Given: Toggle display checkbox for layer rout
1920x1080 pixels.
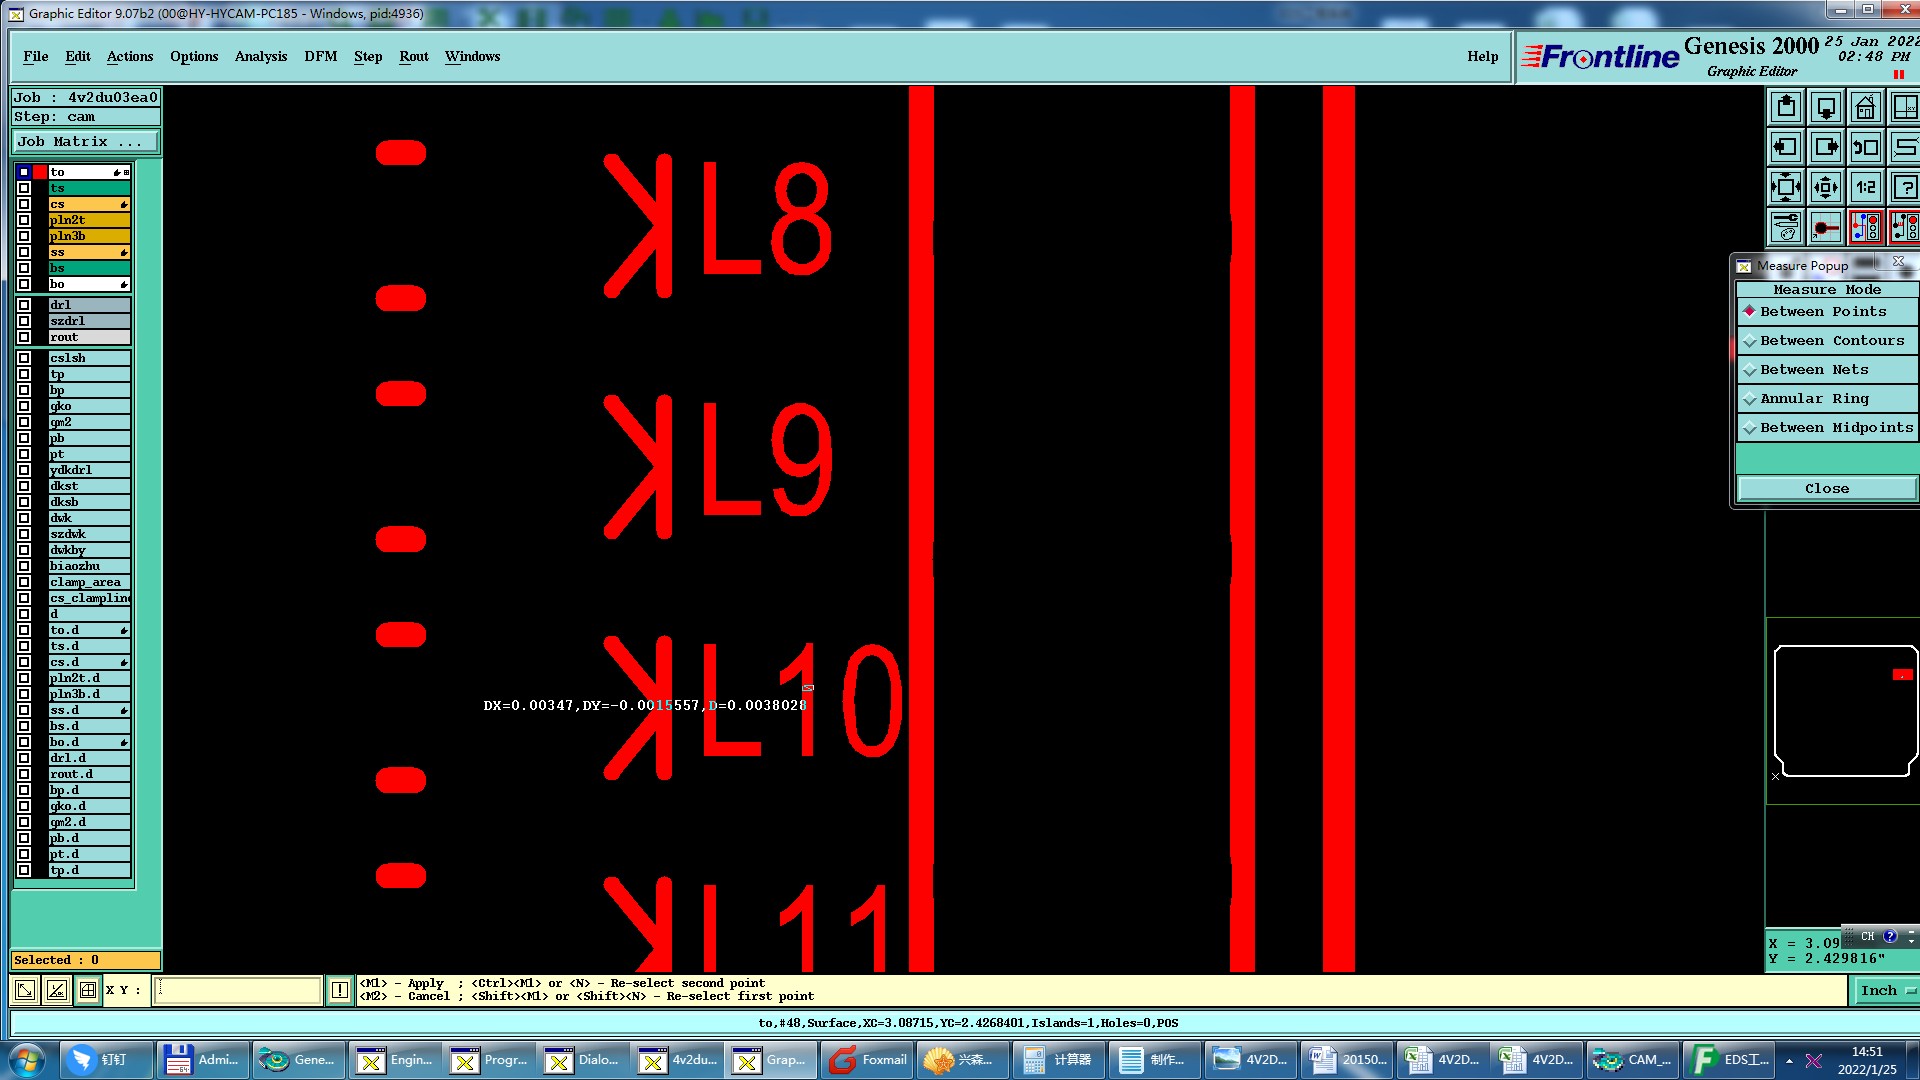Looking at the screenshot, I should pyautogui.click(x=24, y=337).
